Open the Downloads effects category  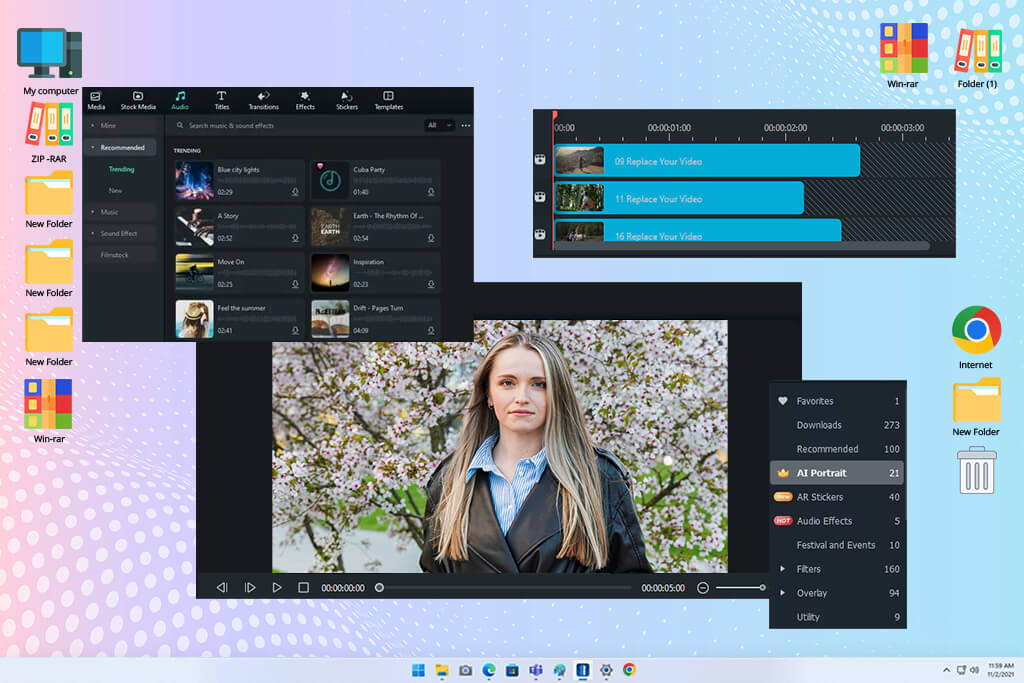point(838,425)
